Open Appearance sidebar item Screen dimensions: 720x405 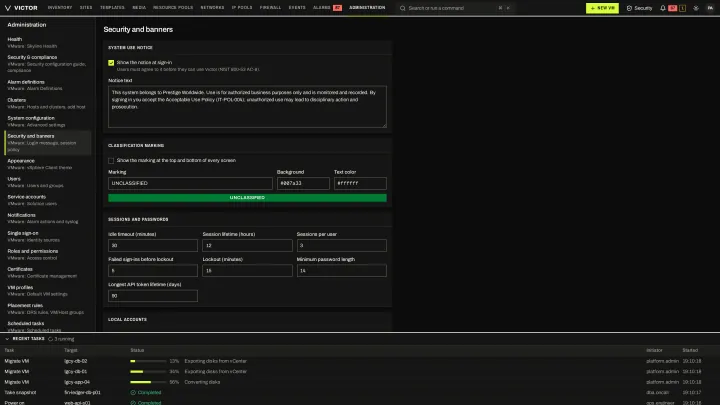point(48,164)
